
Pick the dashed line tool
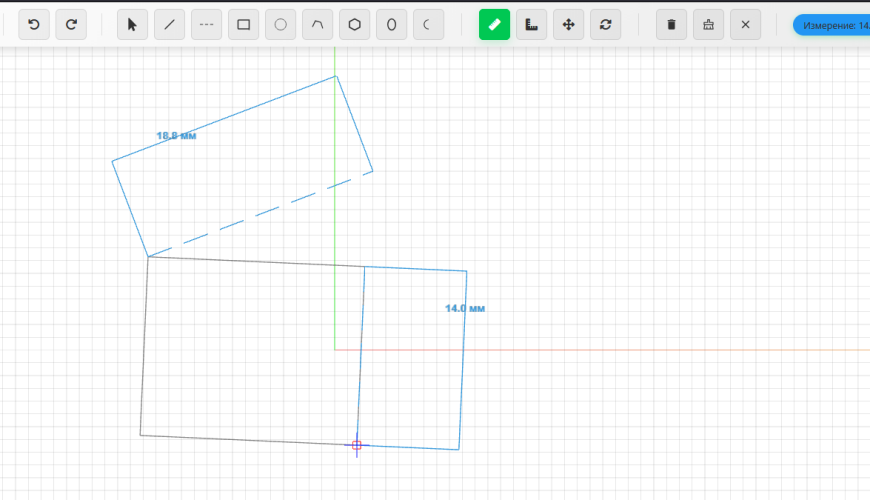coord(207,24)
